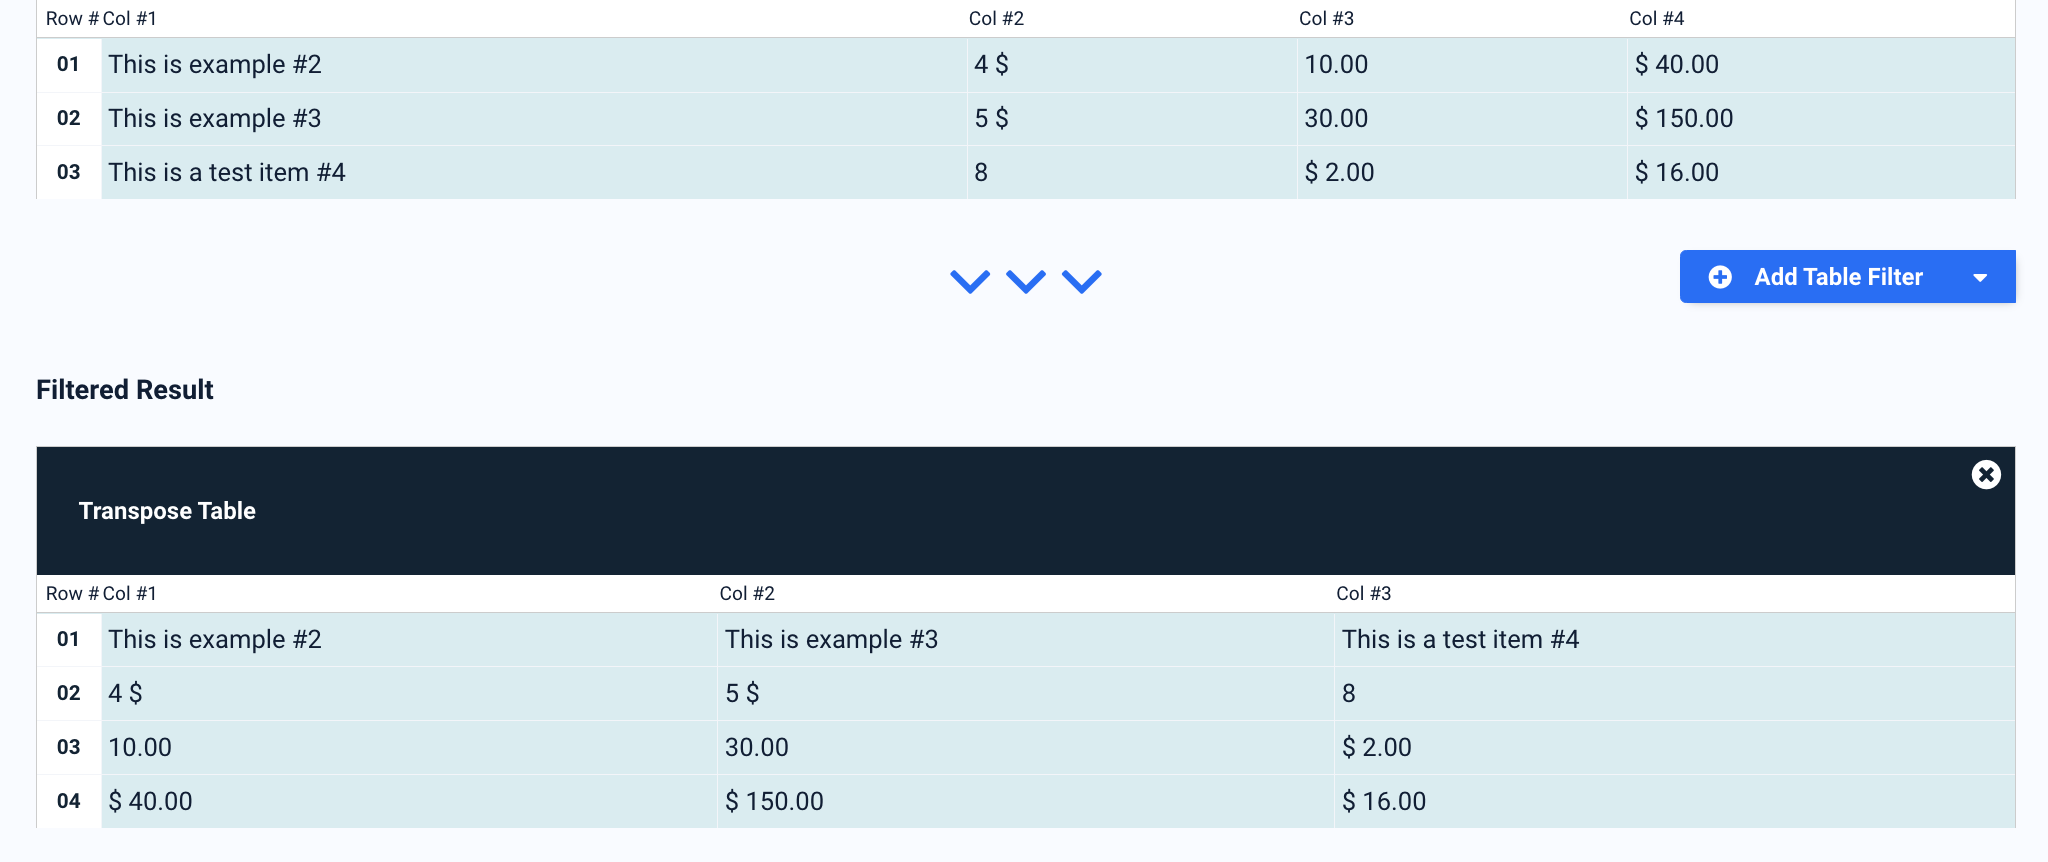2048x862 pixels.
Task: Click the right blue down-chevron icon
Action: click(x=1082, y=281)
